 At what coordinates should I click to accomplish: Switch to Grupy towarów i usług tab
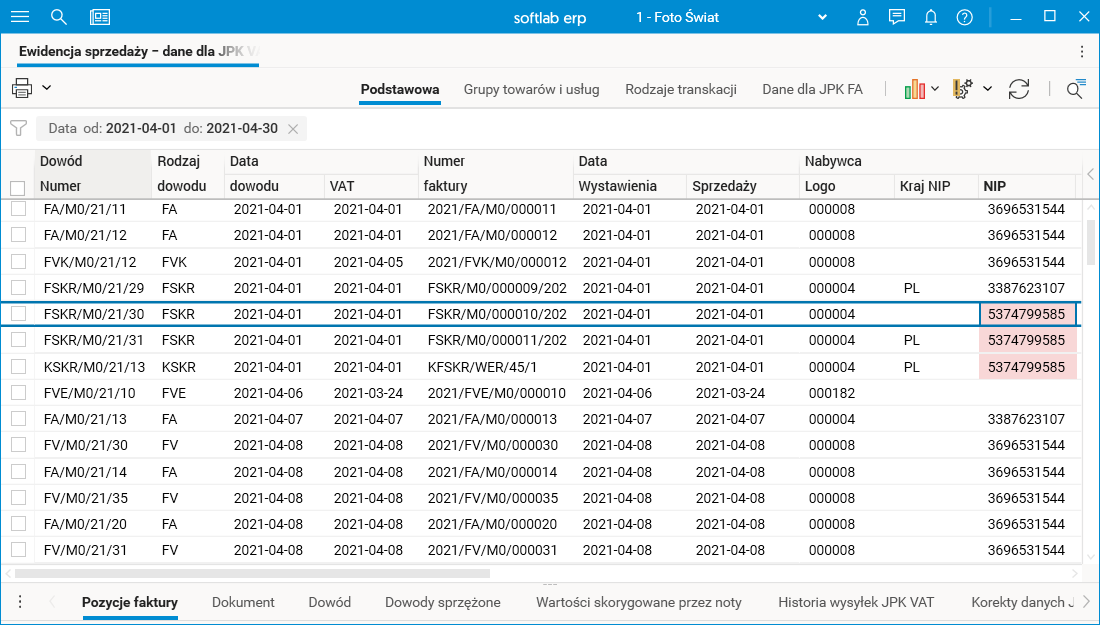(531, 89)
